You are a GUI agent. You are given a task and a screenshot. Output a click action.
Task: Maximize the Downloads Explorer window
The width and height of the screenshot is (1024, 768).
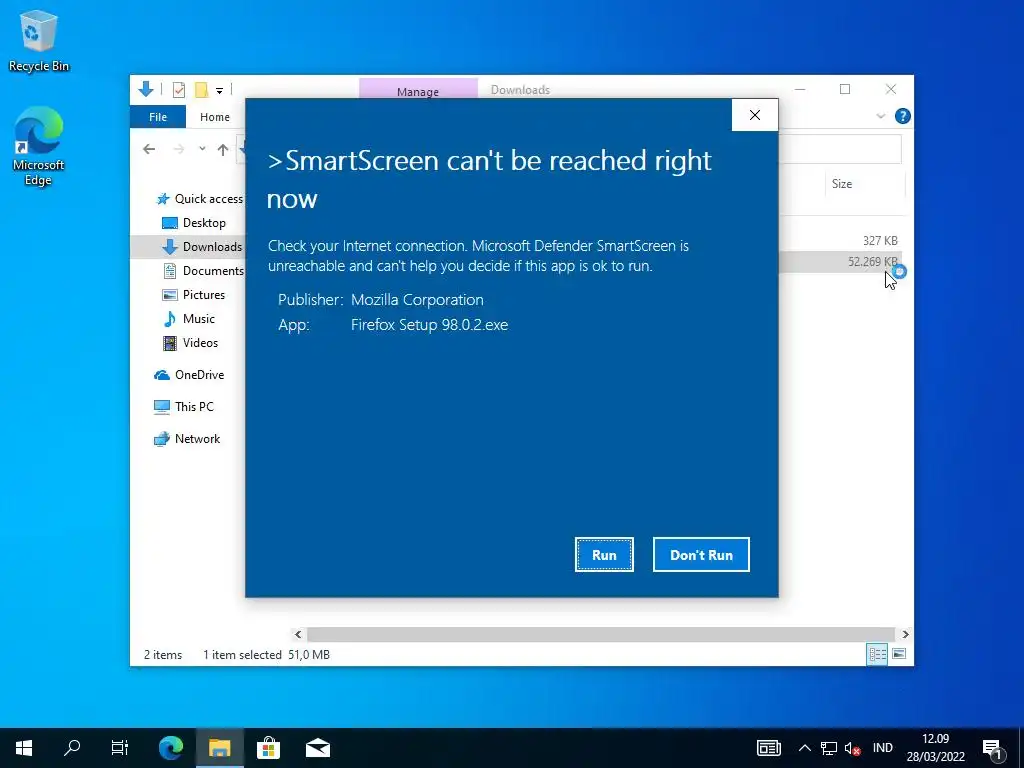[845, 89]
